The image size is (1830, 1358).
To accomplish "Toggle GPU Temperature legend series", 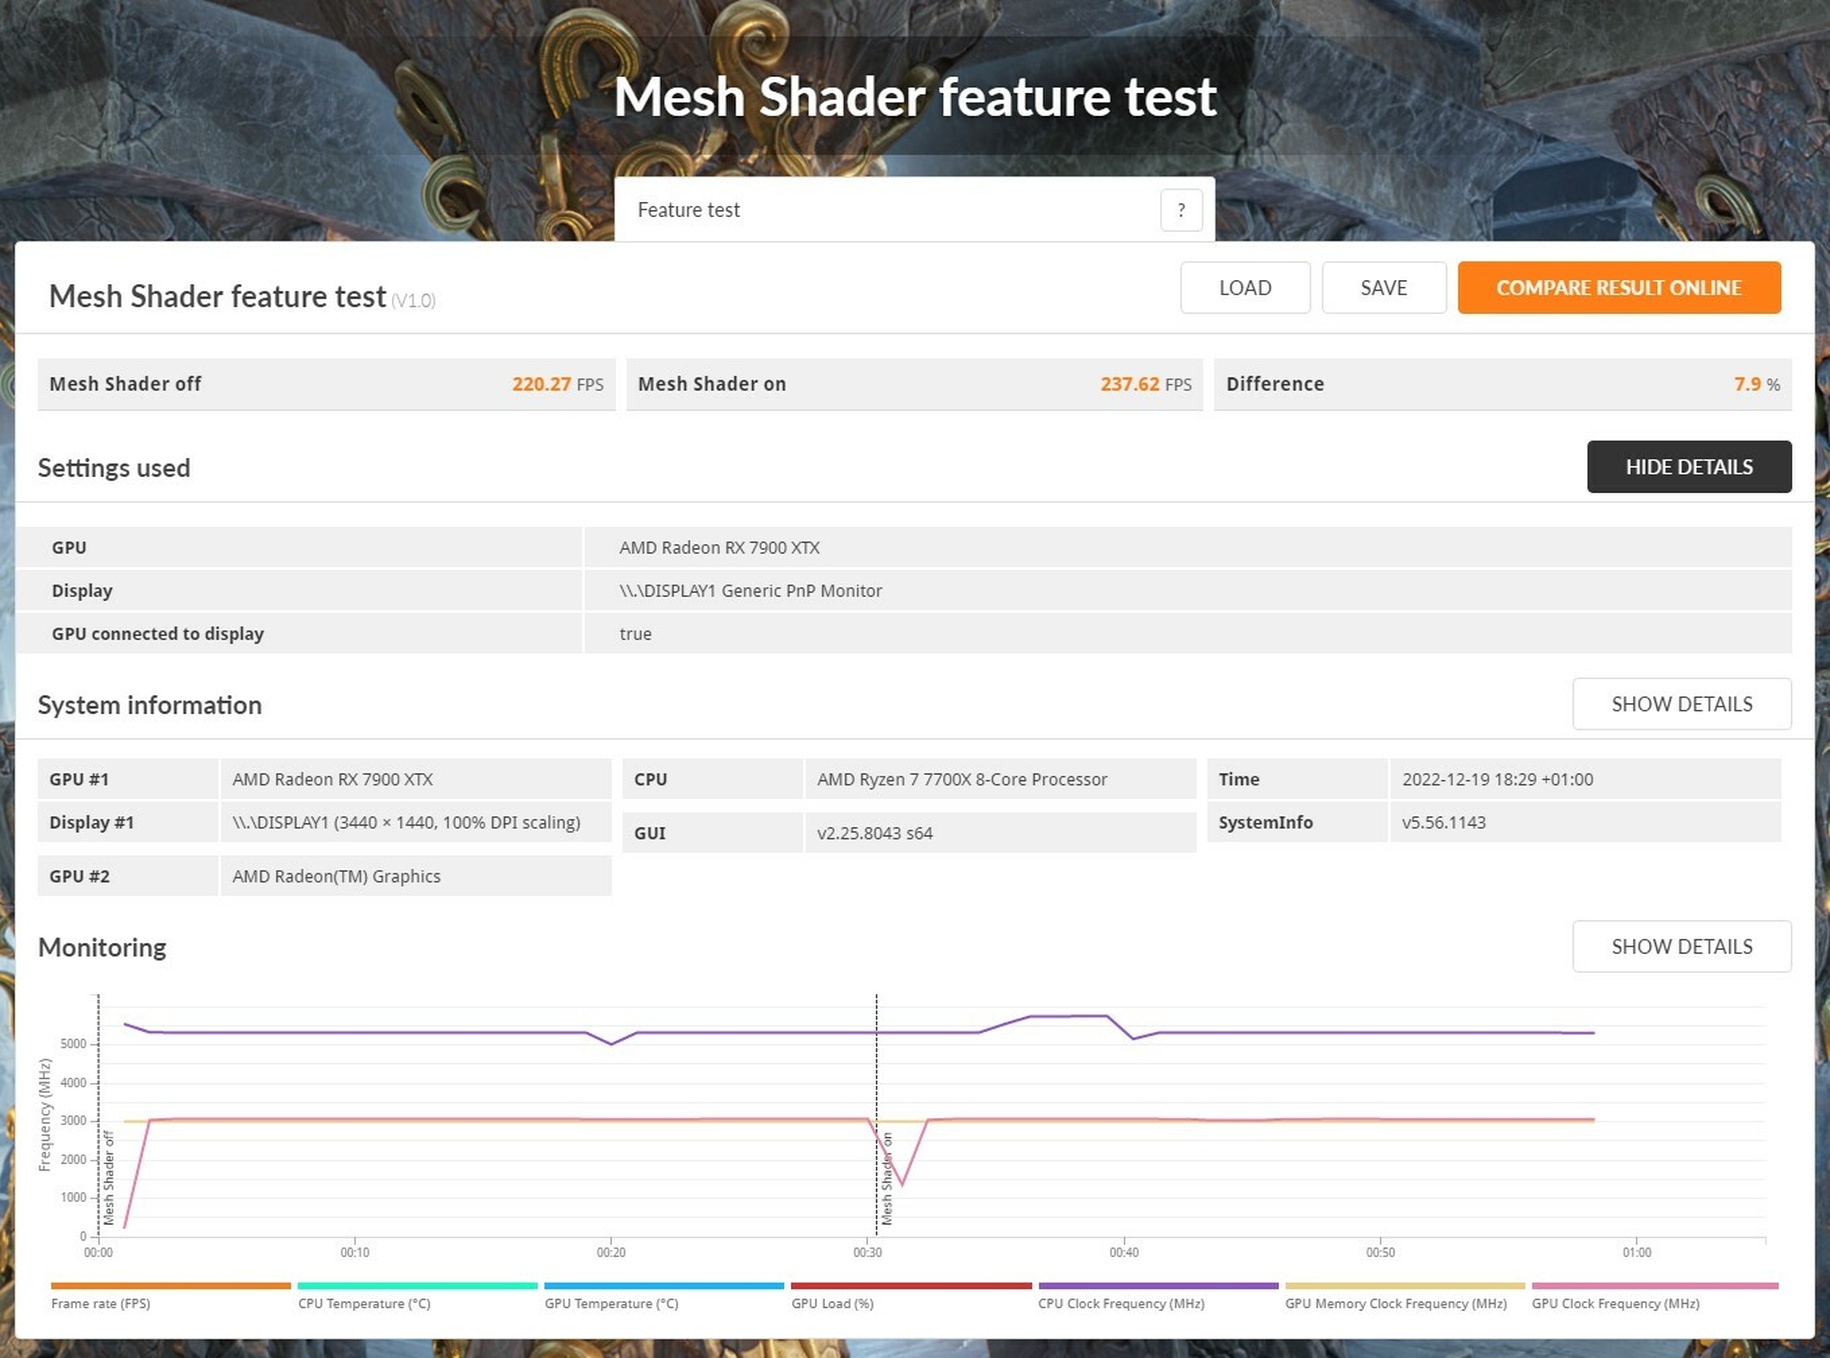I will point(664,1296).
